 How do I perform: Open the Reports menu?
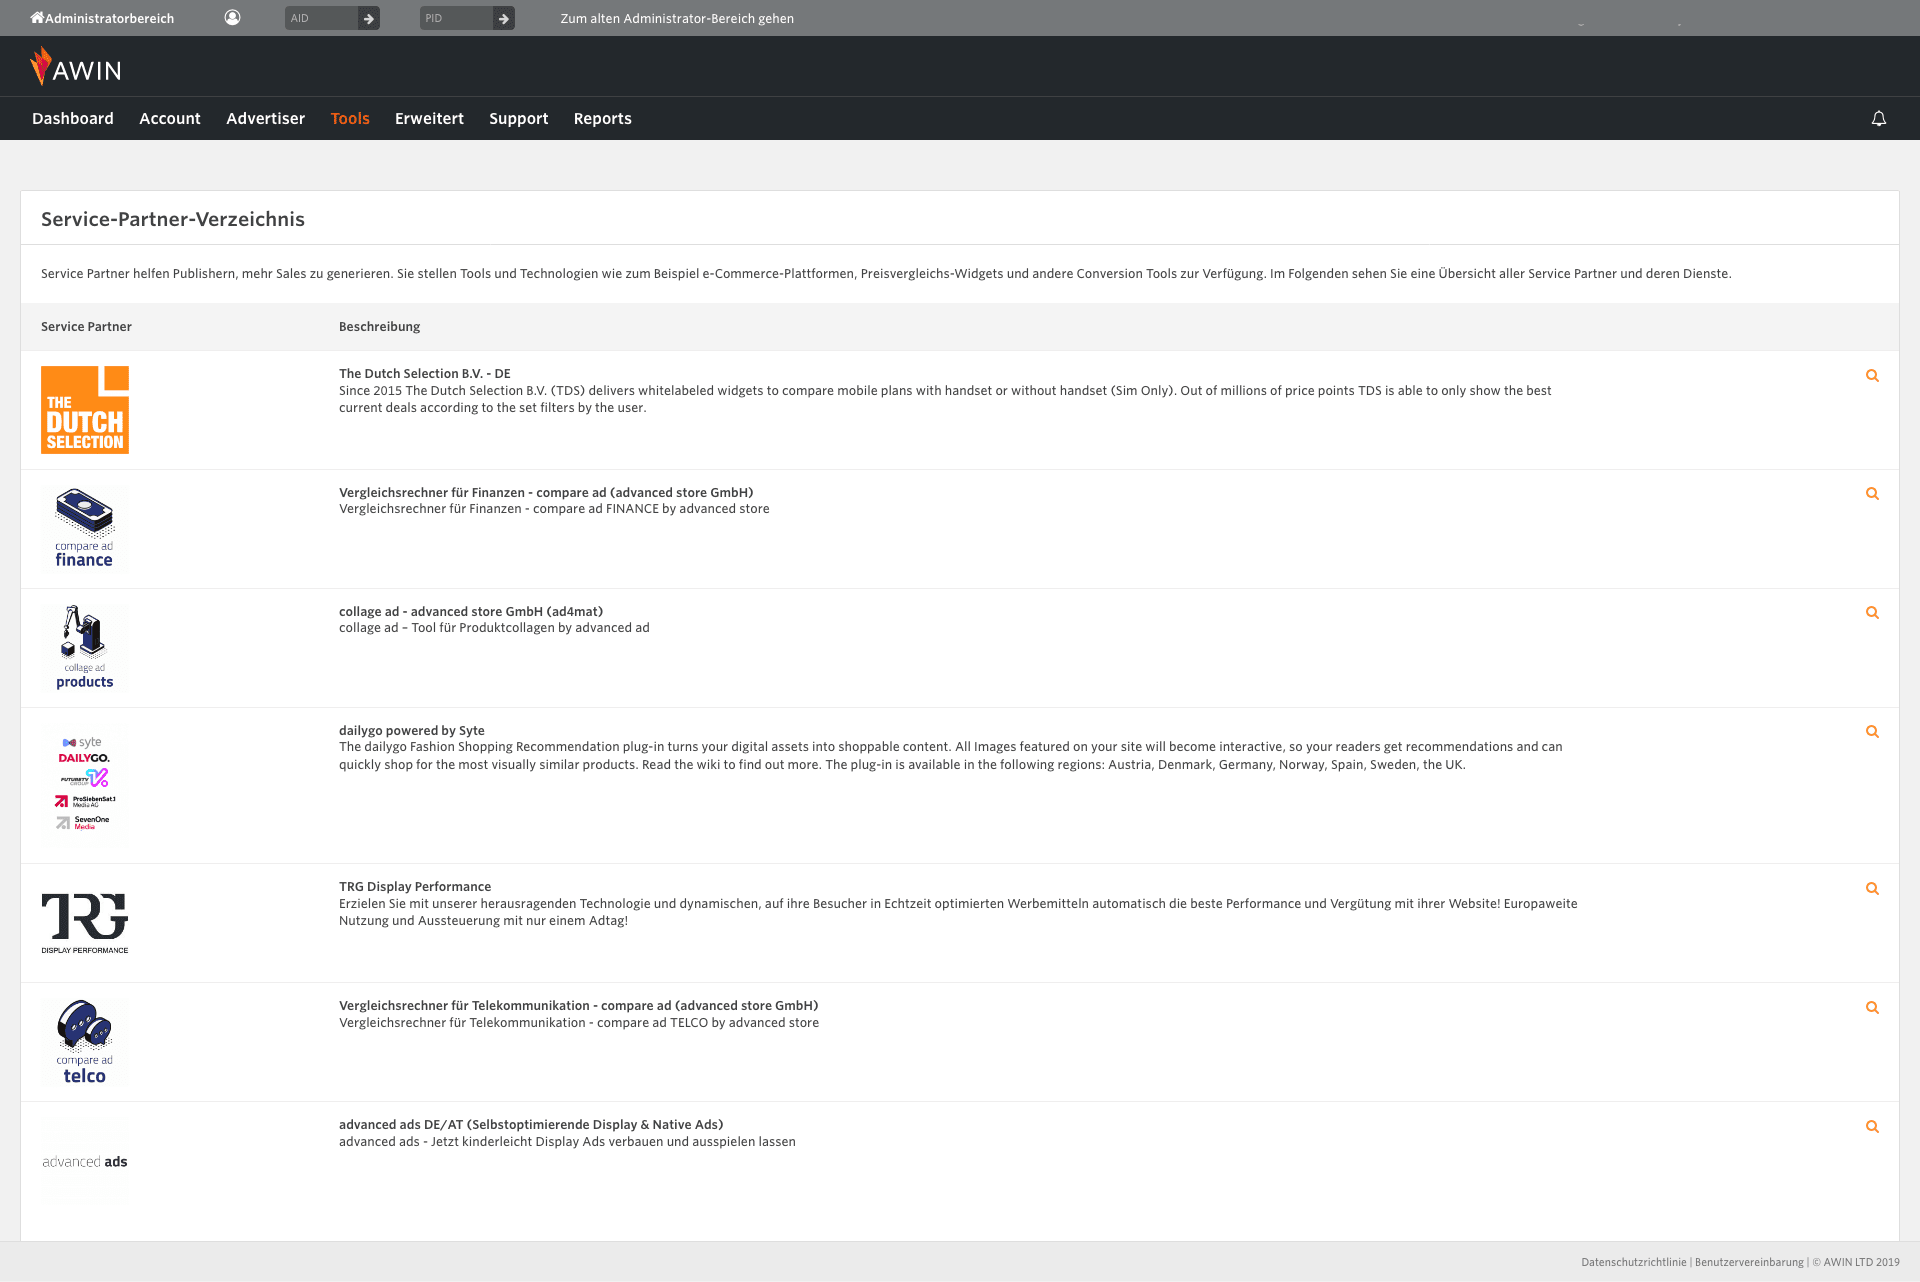tap(602, 118)
